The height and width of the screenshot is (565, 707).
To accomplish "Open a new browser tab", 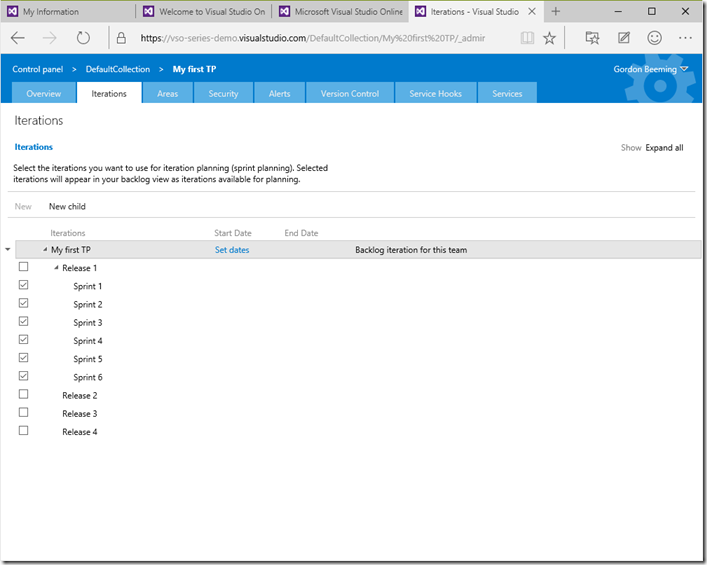I will 556,11.
